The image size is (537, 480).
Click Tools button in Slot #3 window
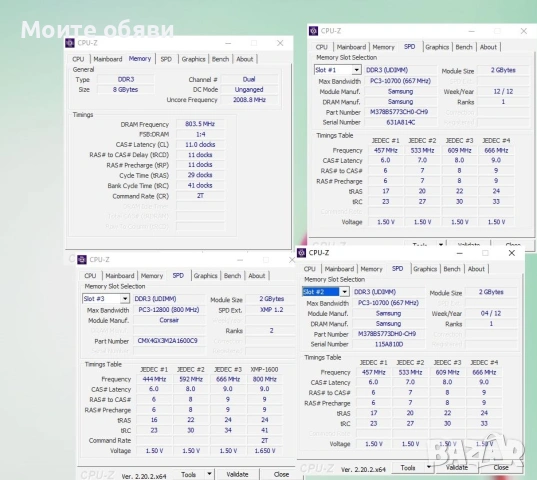point(188,474)
